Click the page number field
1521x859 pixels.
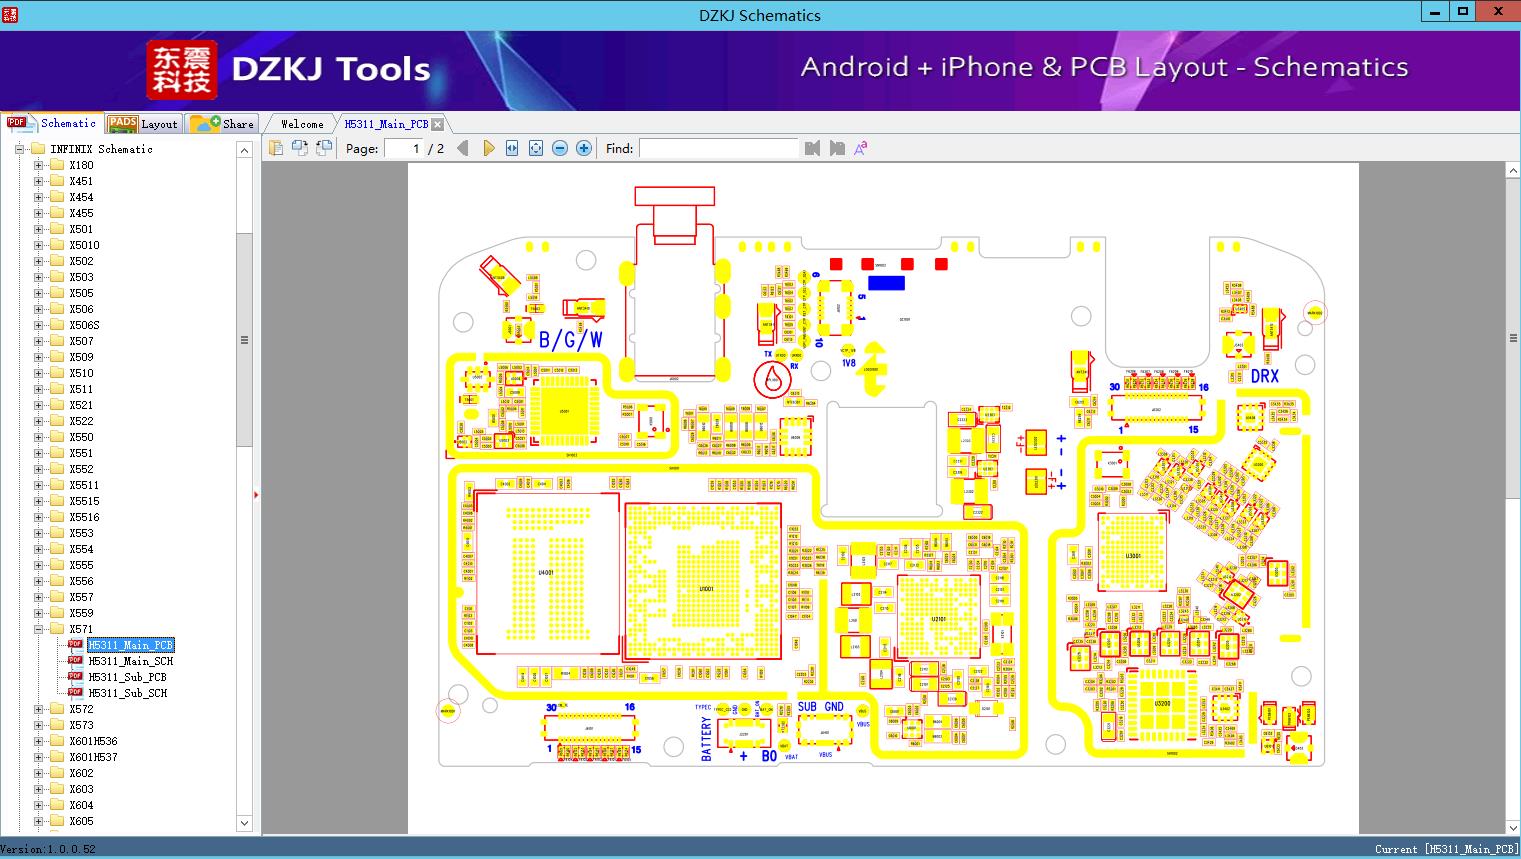[403, 148]
